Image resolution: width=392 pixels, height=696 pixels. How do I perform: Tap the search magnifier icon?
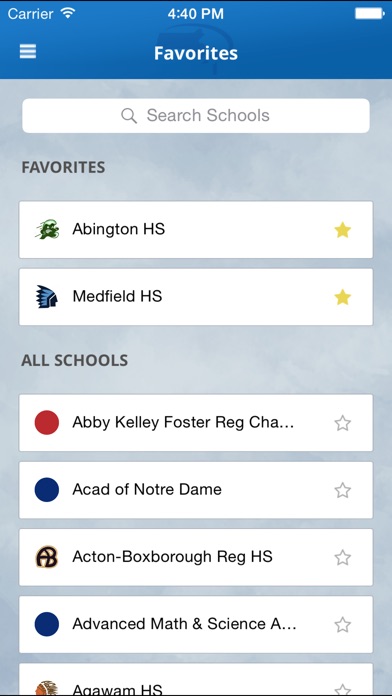129,116
